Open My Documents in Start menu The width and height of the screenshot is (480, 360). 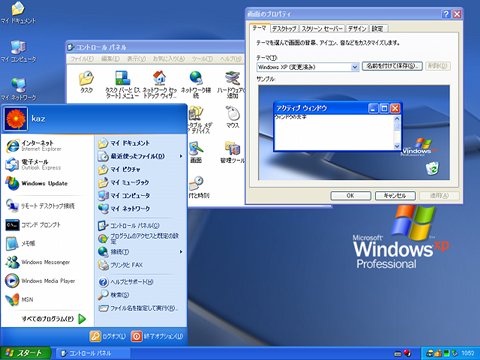[124, 143]
